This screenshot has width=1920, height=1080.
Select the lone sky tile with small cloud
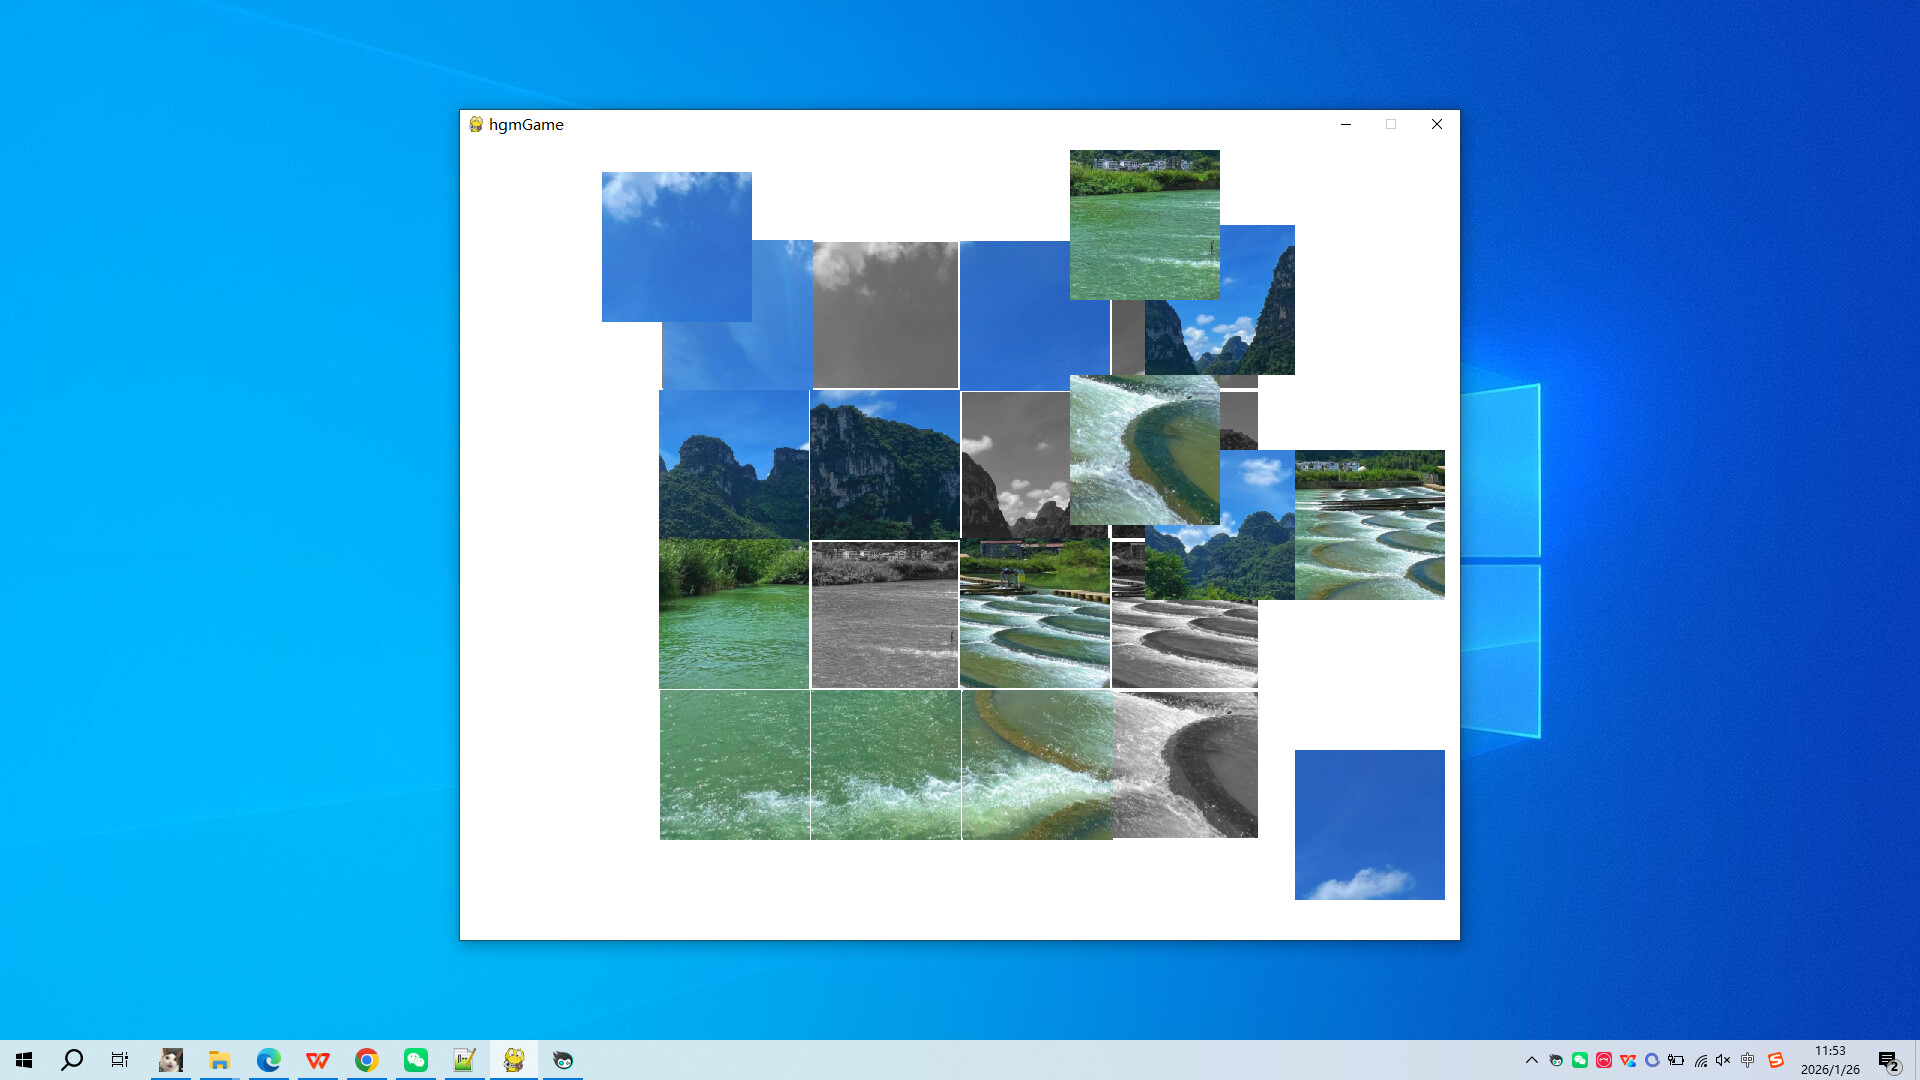tap(1369, 824)
